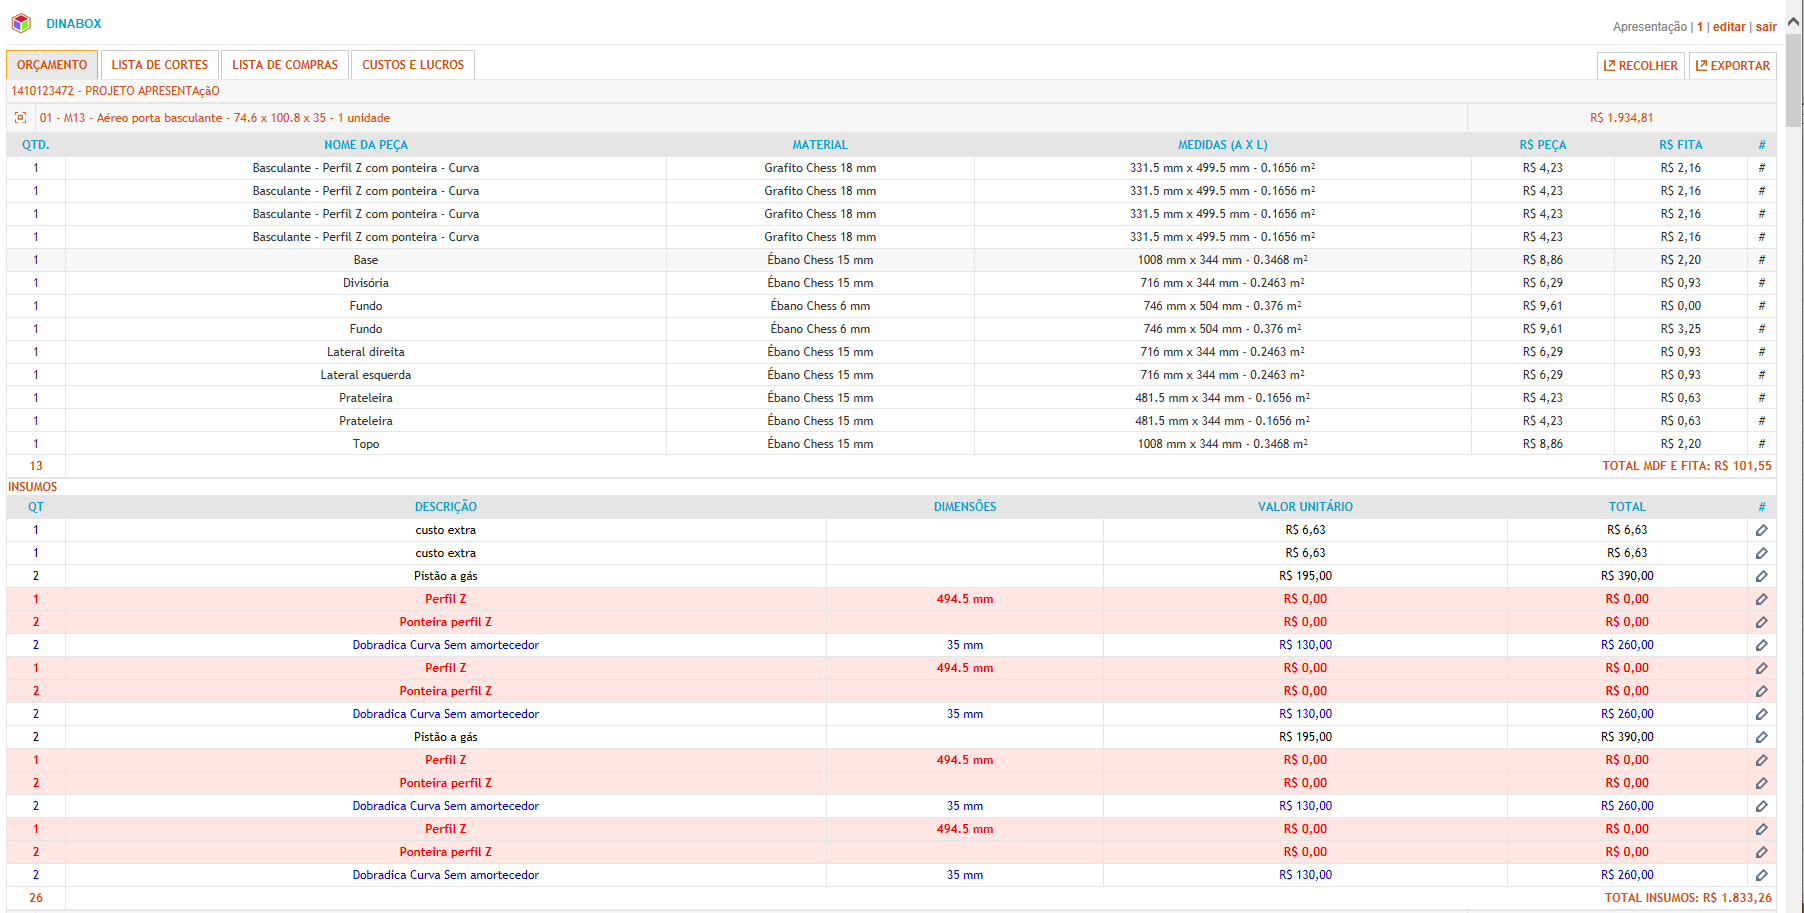
Task: Click the # icon in the Lateral esquerda row
Action: (x=1761, y=375)
